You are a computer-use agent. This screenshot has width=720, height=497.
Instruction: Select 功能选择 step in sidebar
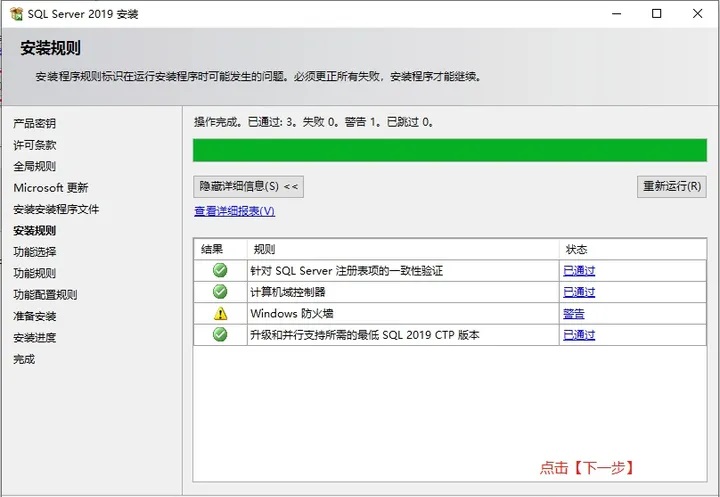click(x=34, y=252)
